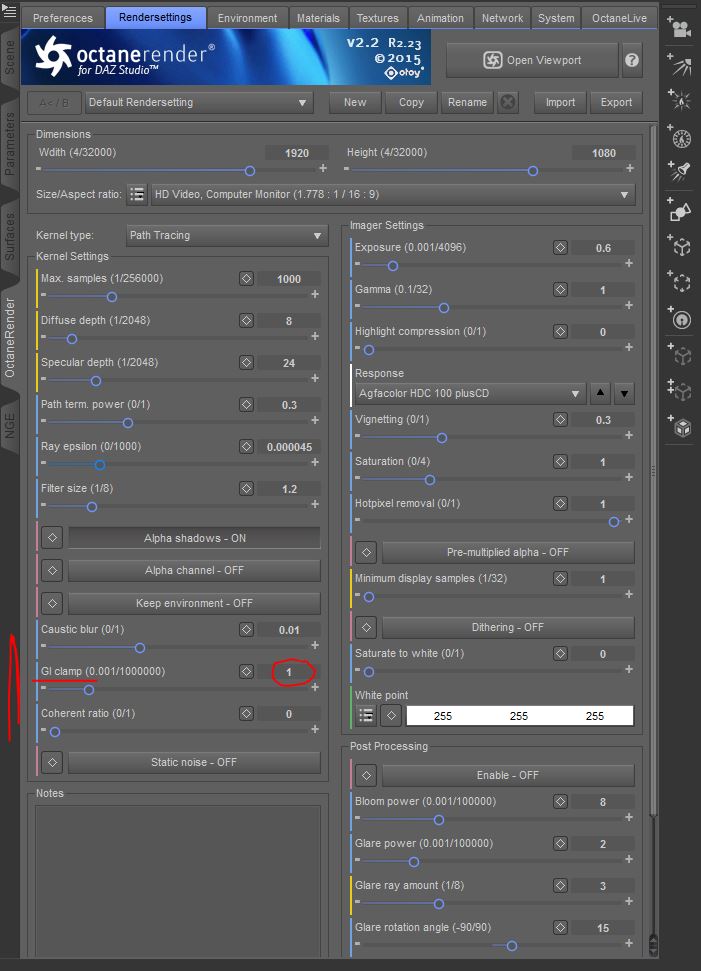Click the Rename button
This screenshot has width=701, height=971.
(467, 102)
